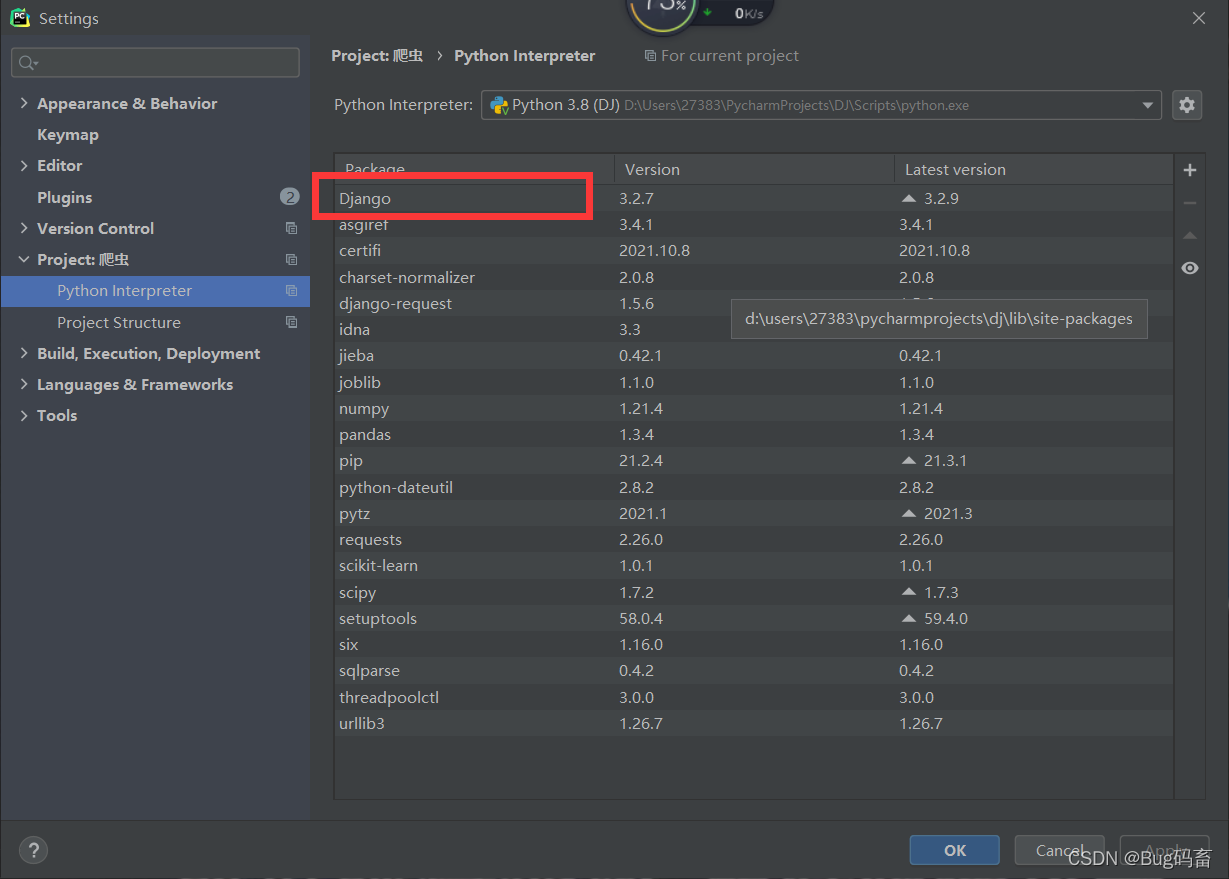Screen dimensions: 1229x879
Task: Select the scipy package row
Action: (x=754, y=592)
